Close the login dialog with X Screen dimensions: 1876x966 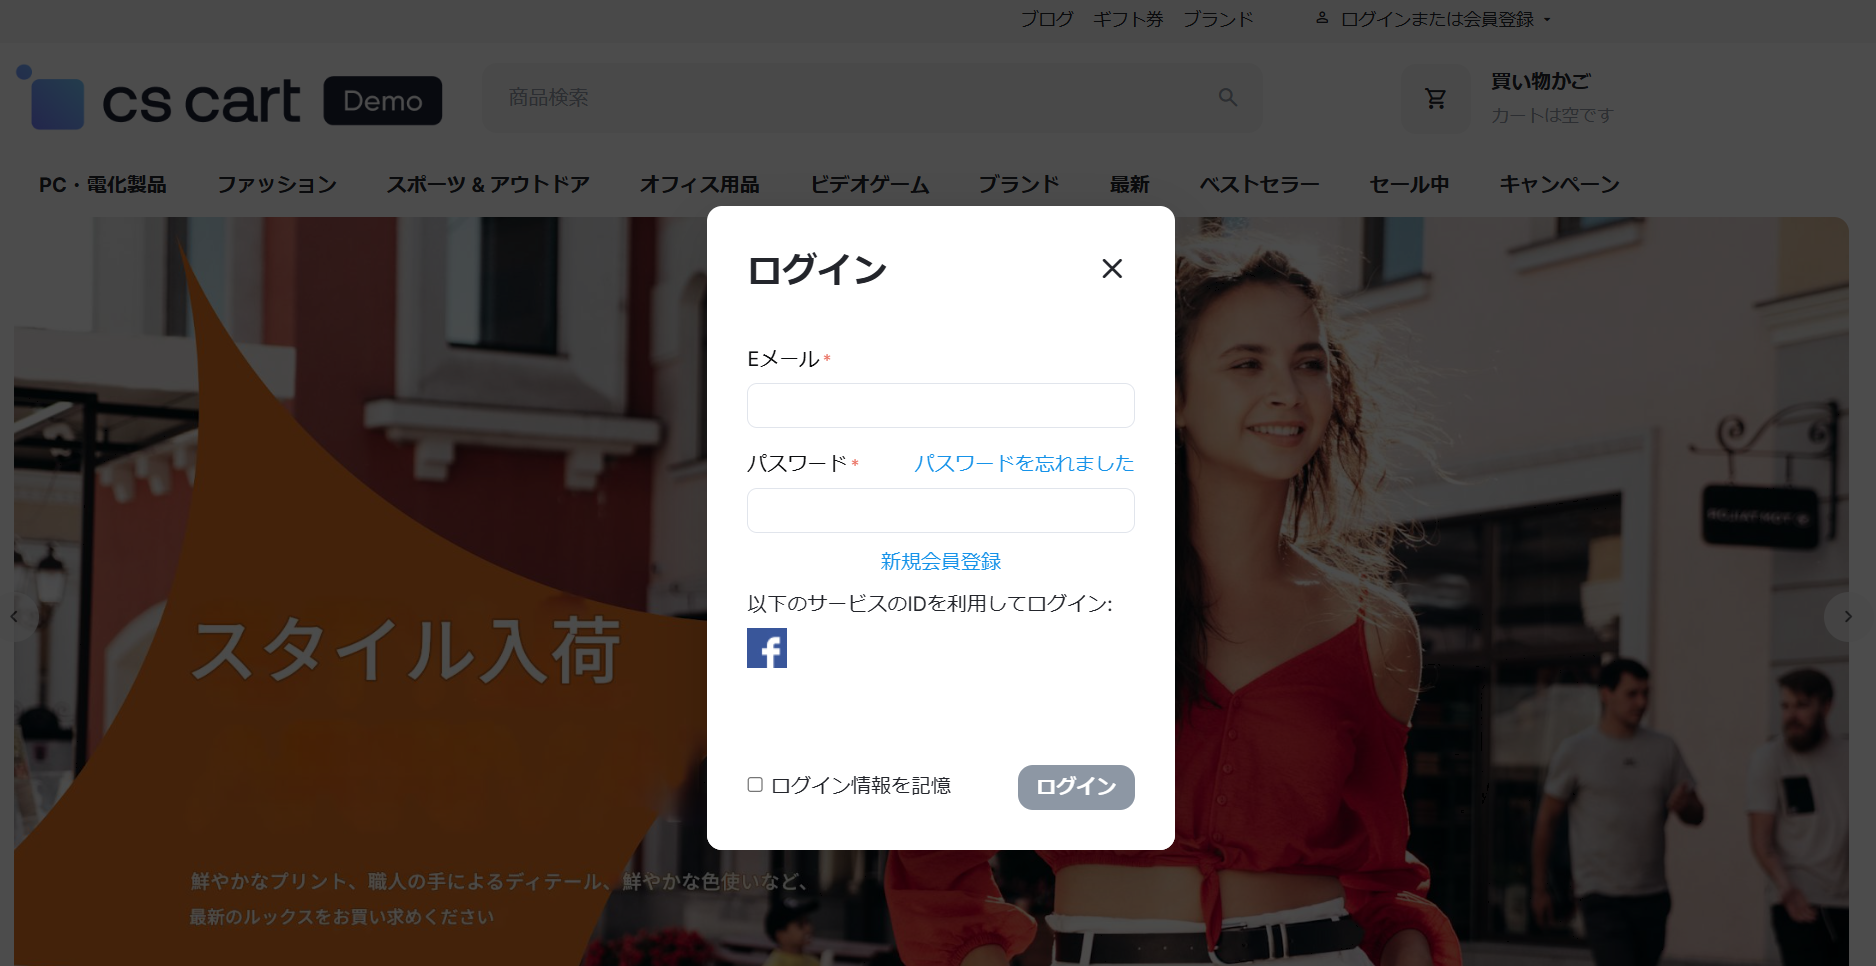pos(1111,269)
